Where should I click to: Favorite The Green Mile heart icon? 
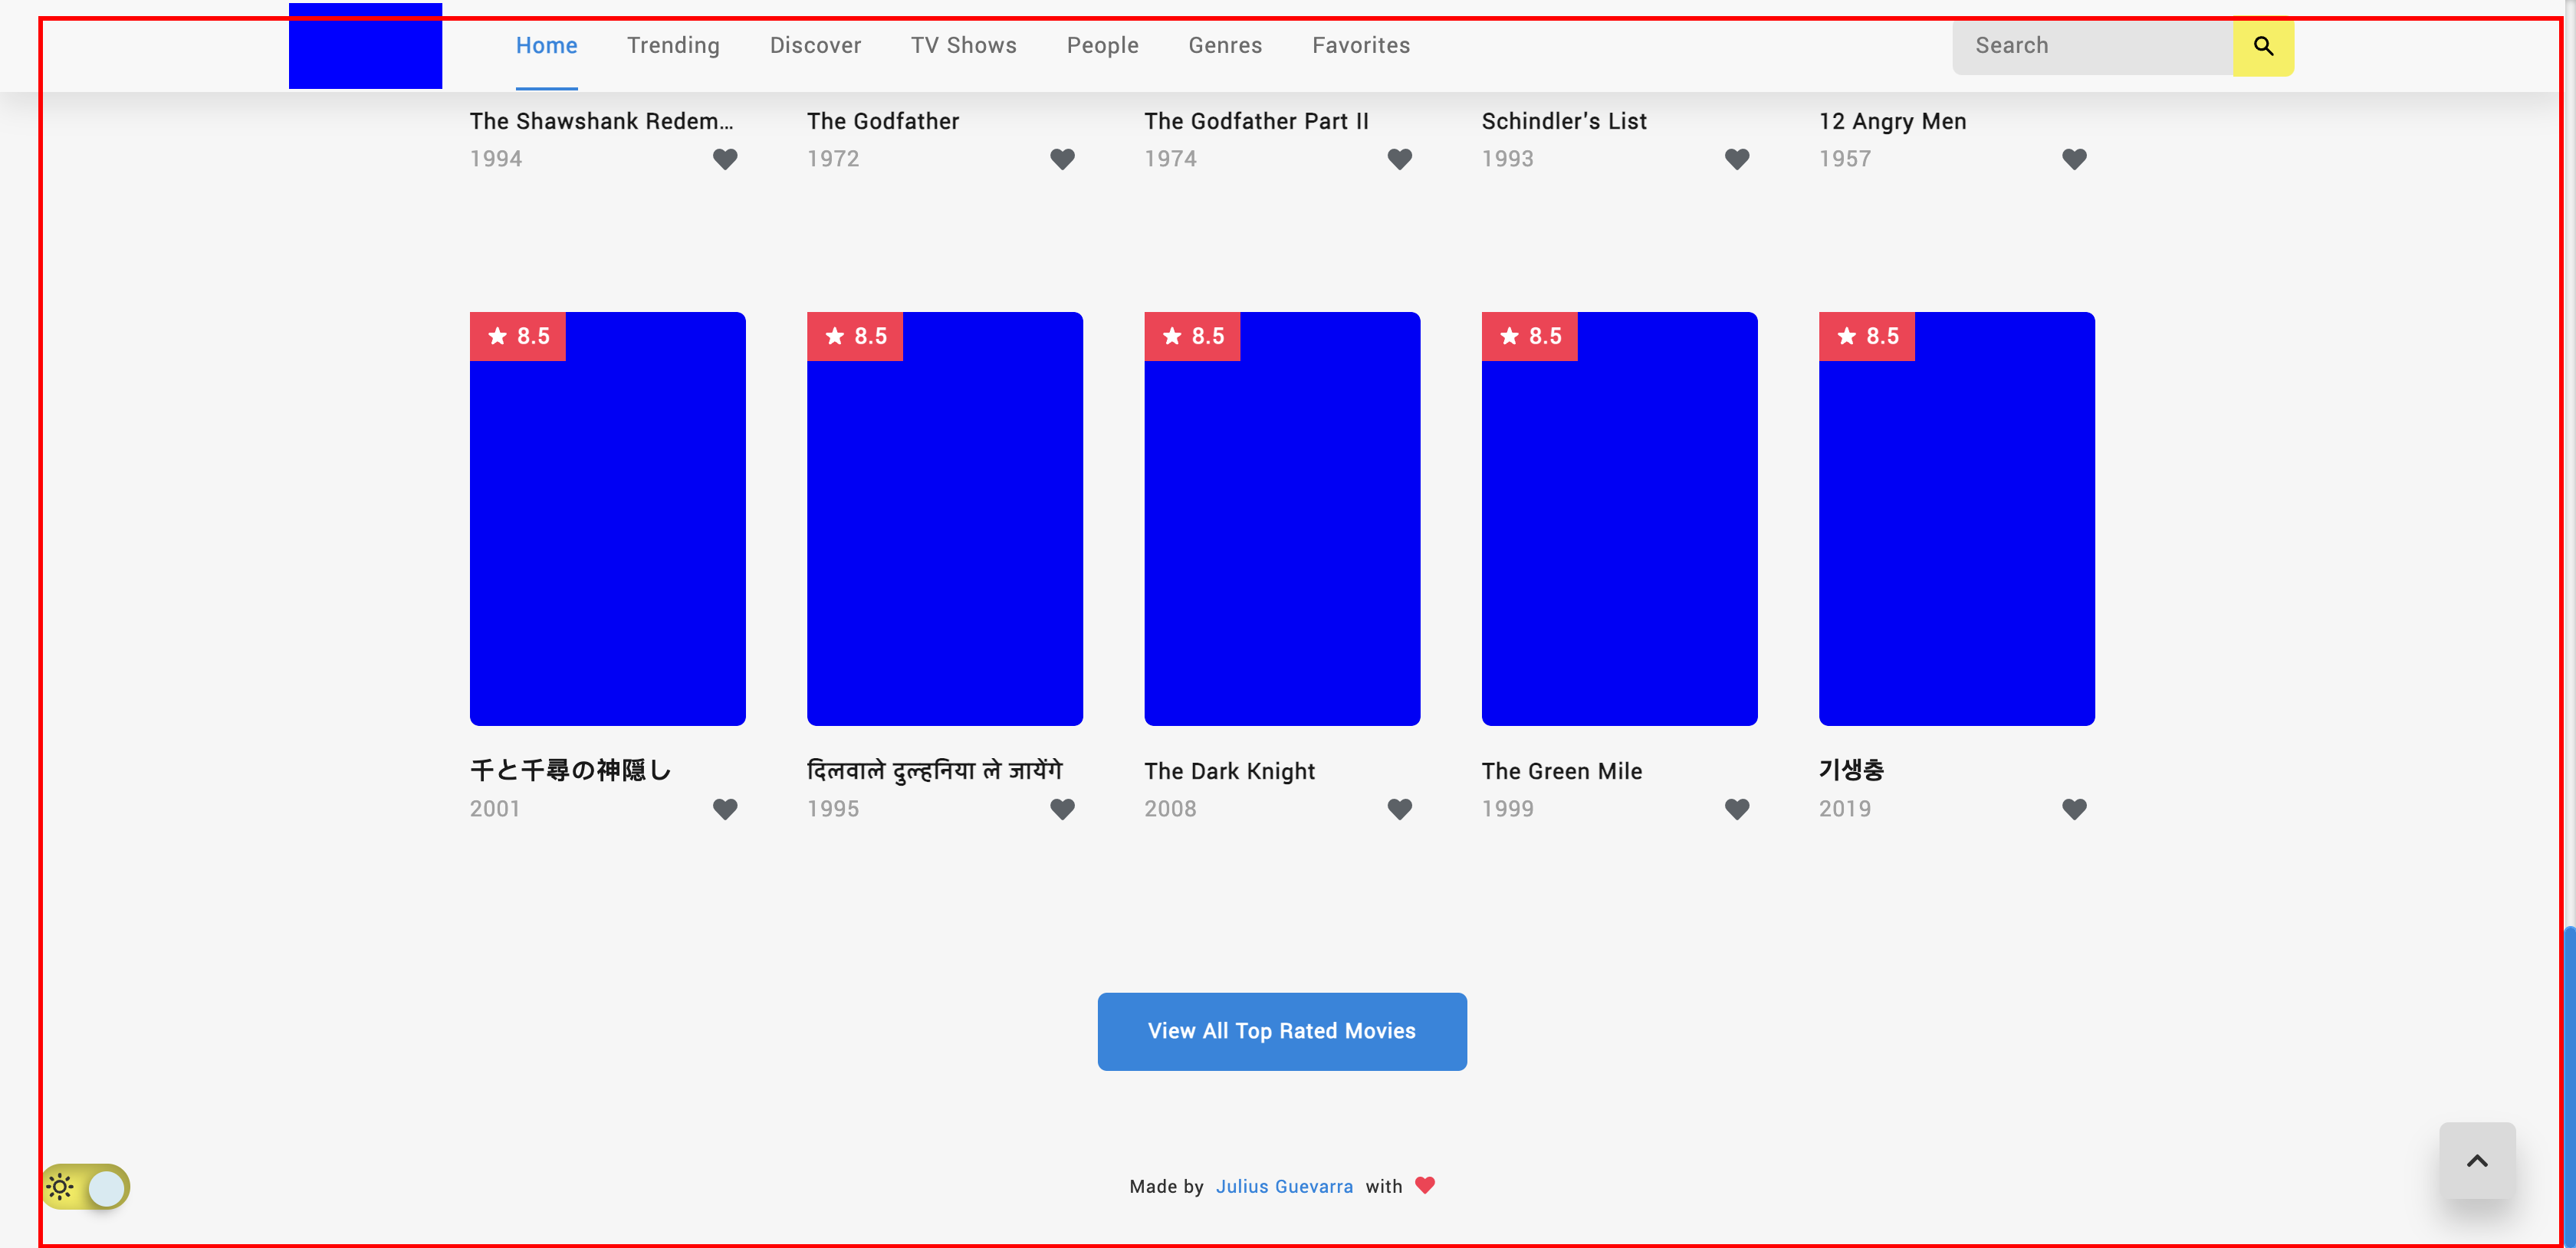[x=1737, y=809]
